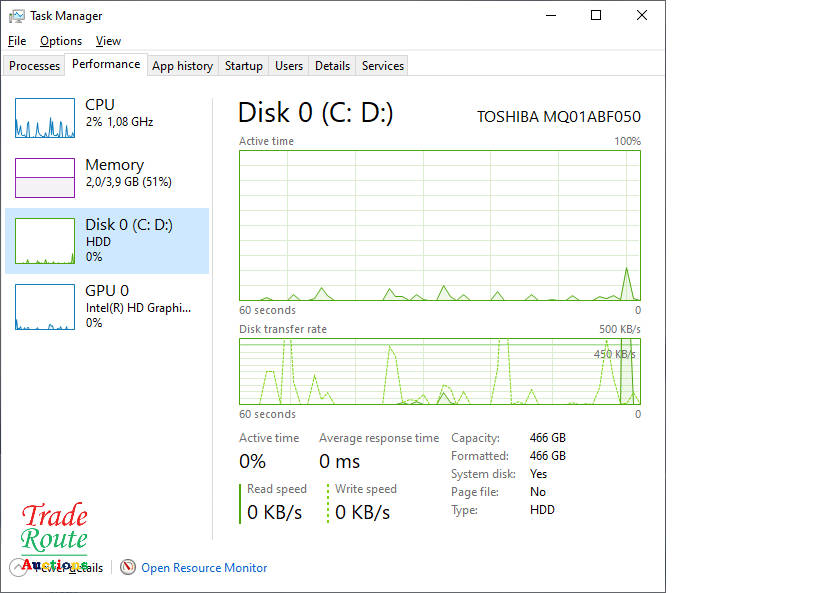
Task: Open the File menu
Action: tap(17, 41)
